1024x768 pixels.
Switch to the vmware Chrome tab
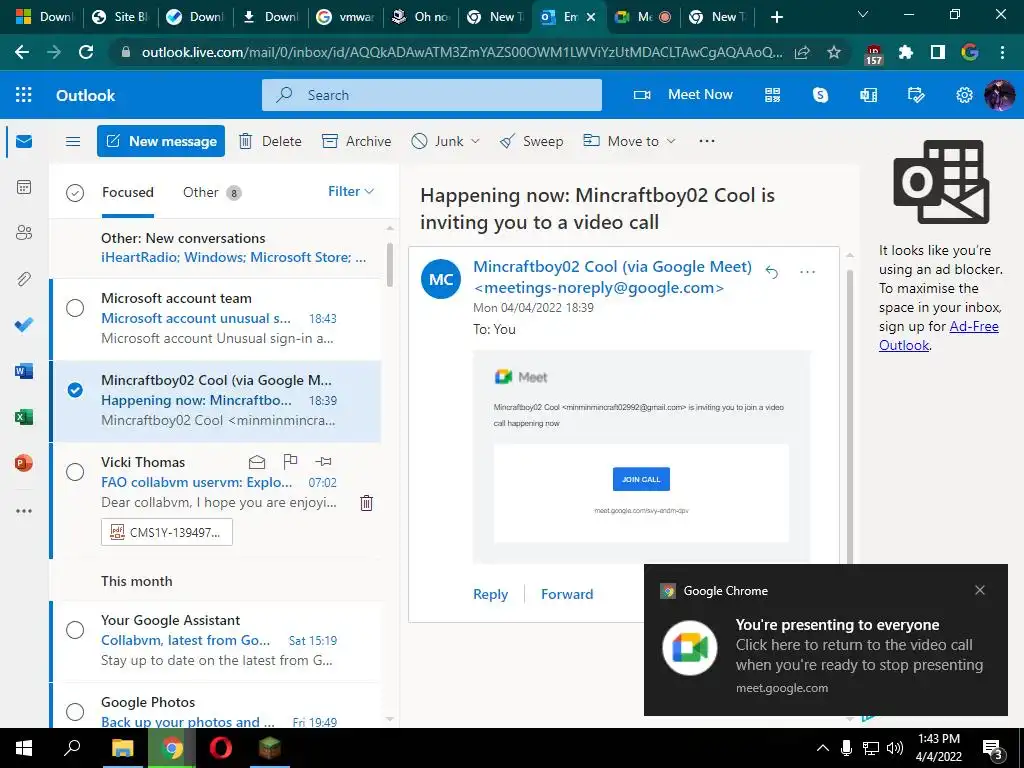click(x=345, y=17)
